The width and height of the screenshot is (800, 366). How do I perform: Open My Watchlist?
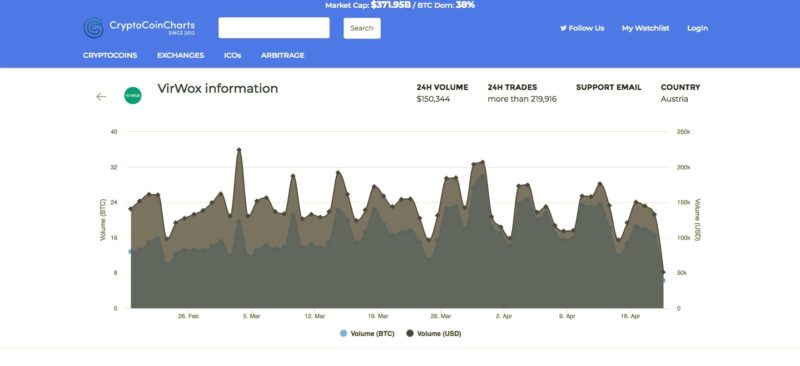point(645,28)
